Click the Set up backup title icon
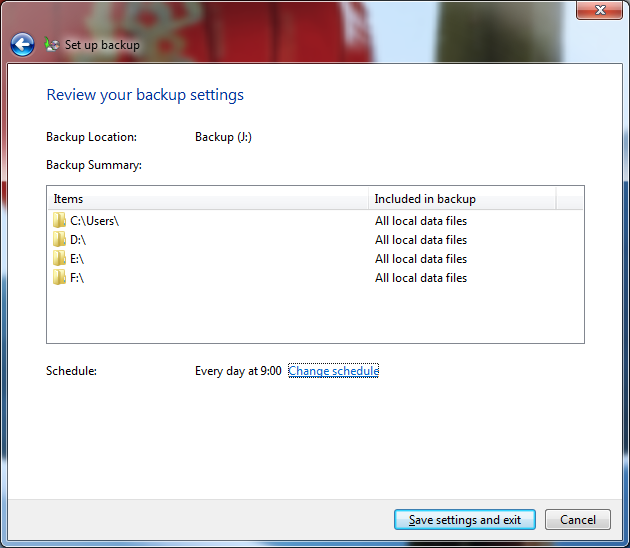The height and width of the screenshot is (548, 630). (x=52, y=45)
